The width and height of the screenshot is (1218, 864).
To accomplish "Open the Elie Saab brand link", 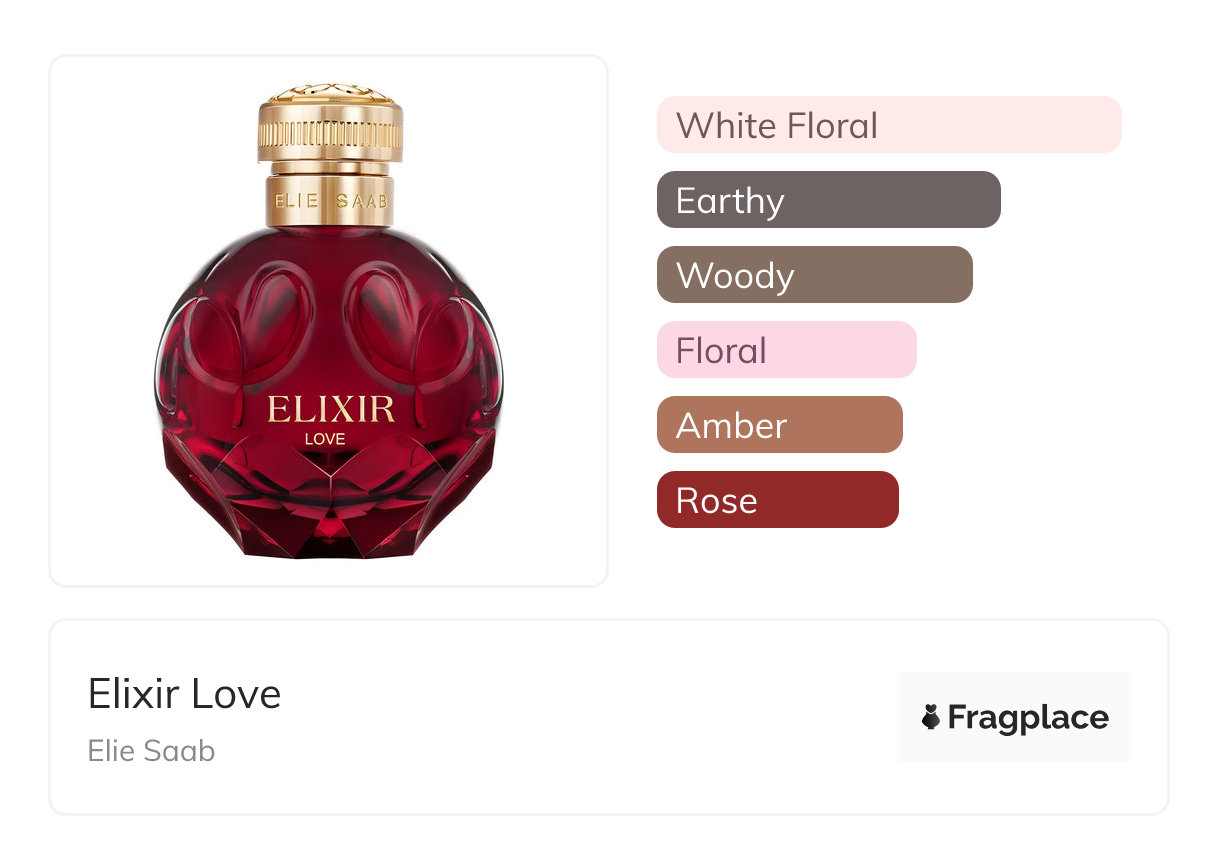I will (x=152, y=751).
